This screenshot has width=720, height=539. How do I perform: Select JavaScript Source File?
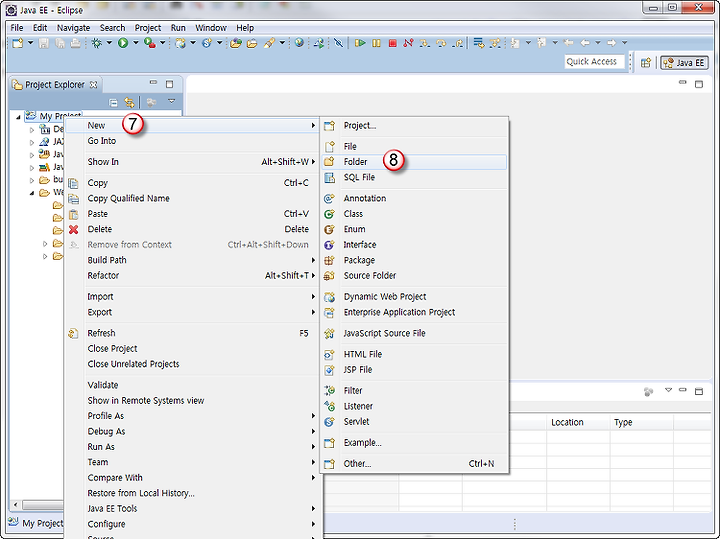414,334
